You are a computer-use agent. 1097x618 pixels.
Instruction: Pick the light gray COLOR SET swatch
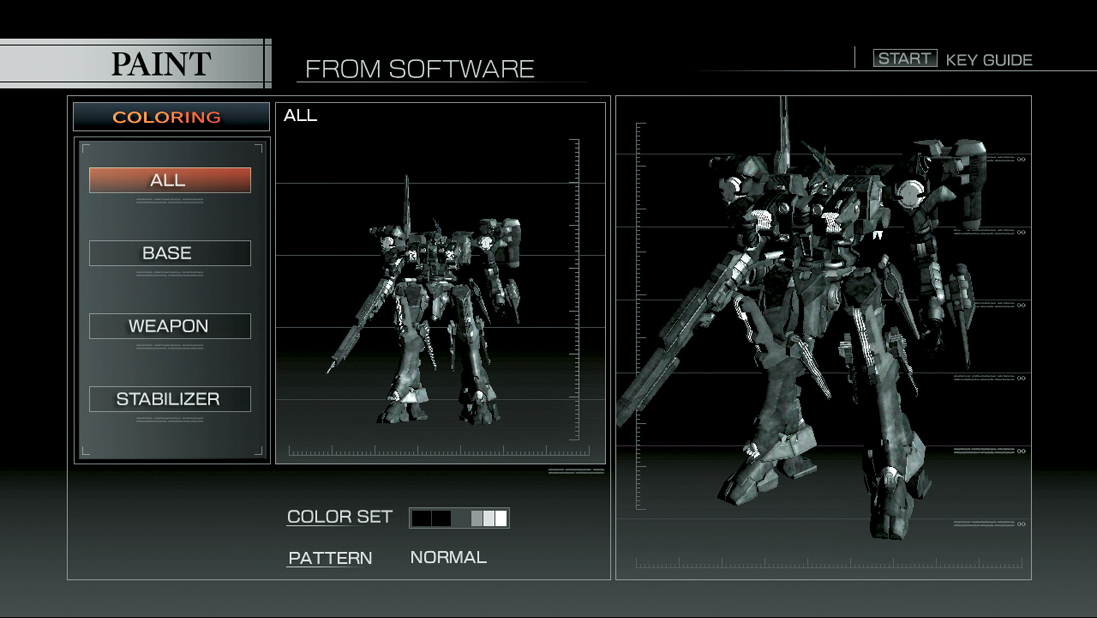tap(488, 517)
